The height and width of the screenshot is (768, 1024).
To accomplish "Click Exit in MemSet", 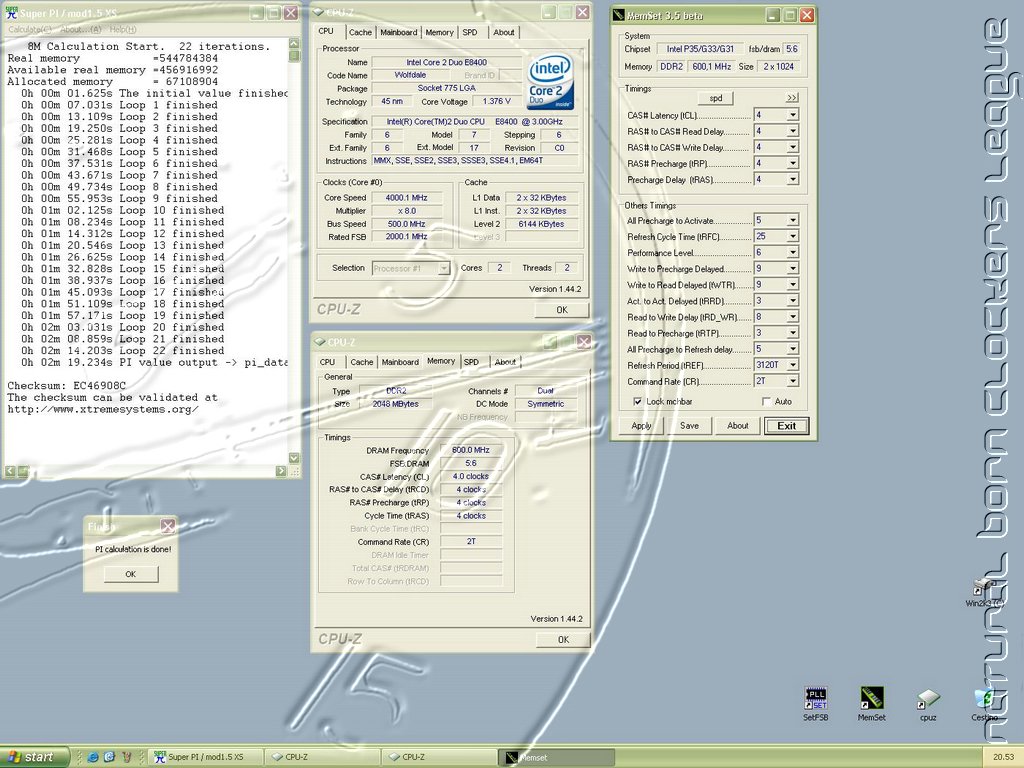I will point(786,426).
